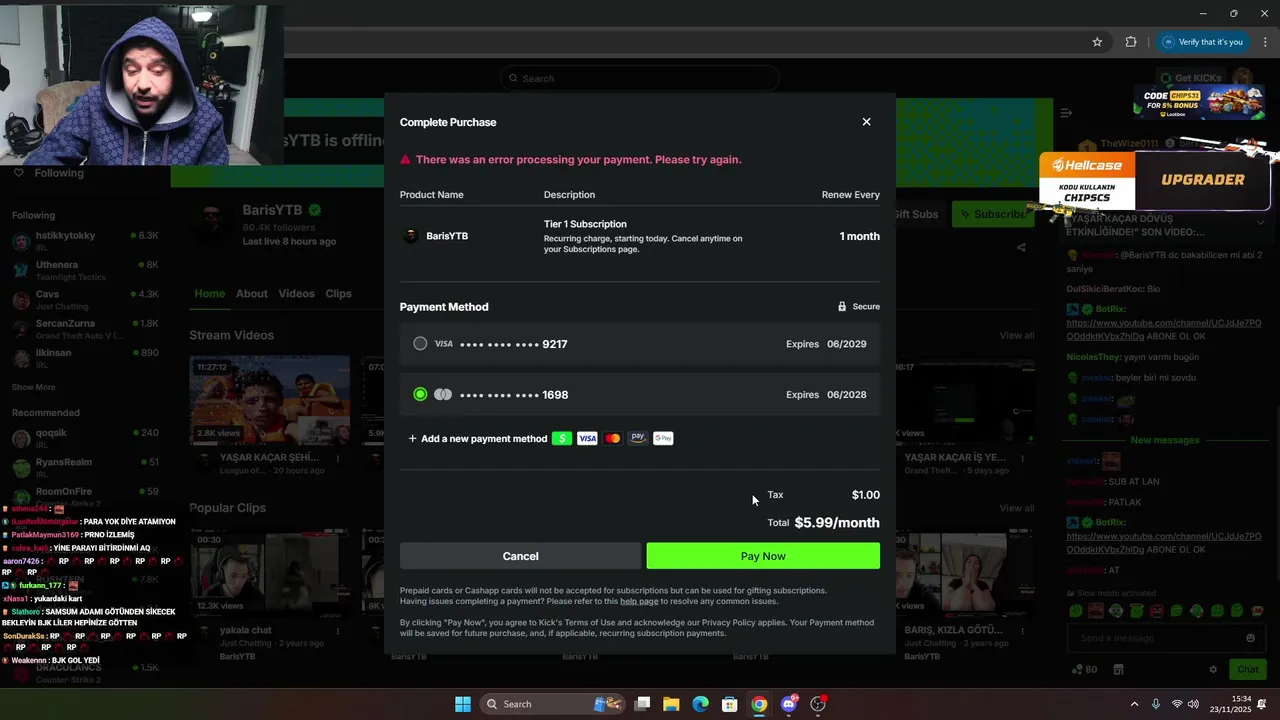This screenshot has width=1280, height=720.
Task: Open Cavs channel in sidebar
Action: click(x=85, y=300)
